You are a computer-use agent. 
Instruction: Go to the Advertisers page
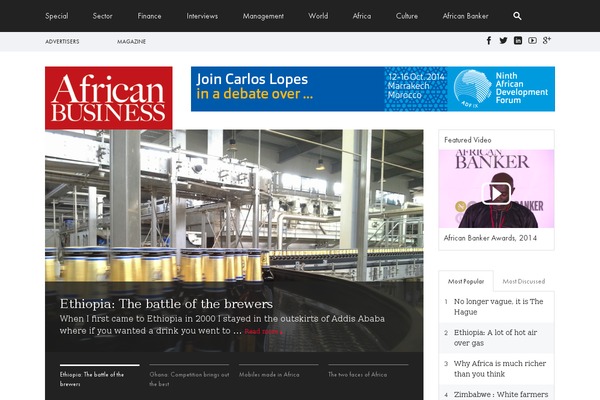point(62,41)
